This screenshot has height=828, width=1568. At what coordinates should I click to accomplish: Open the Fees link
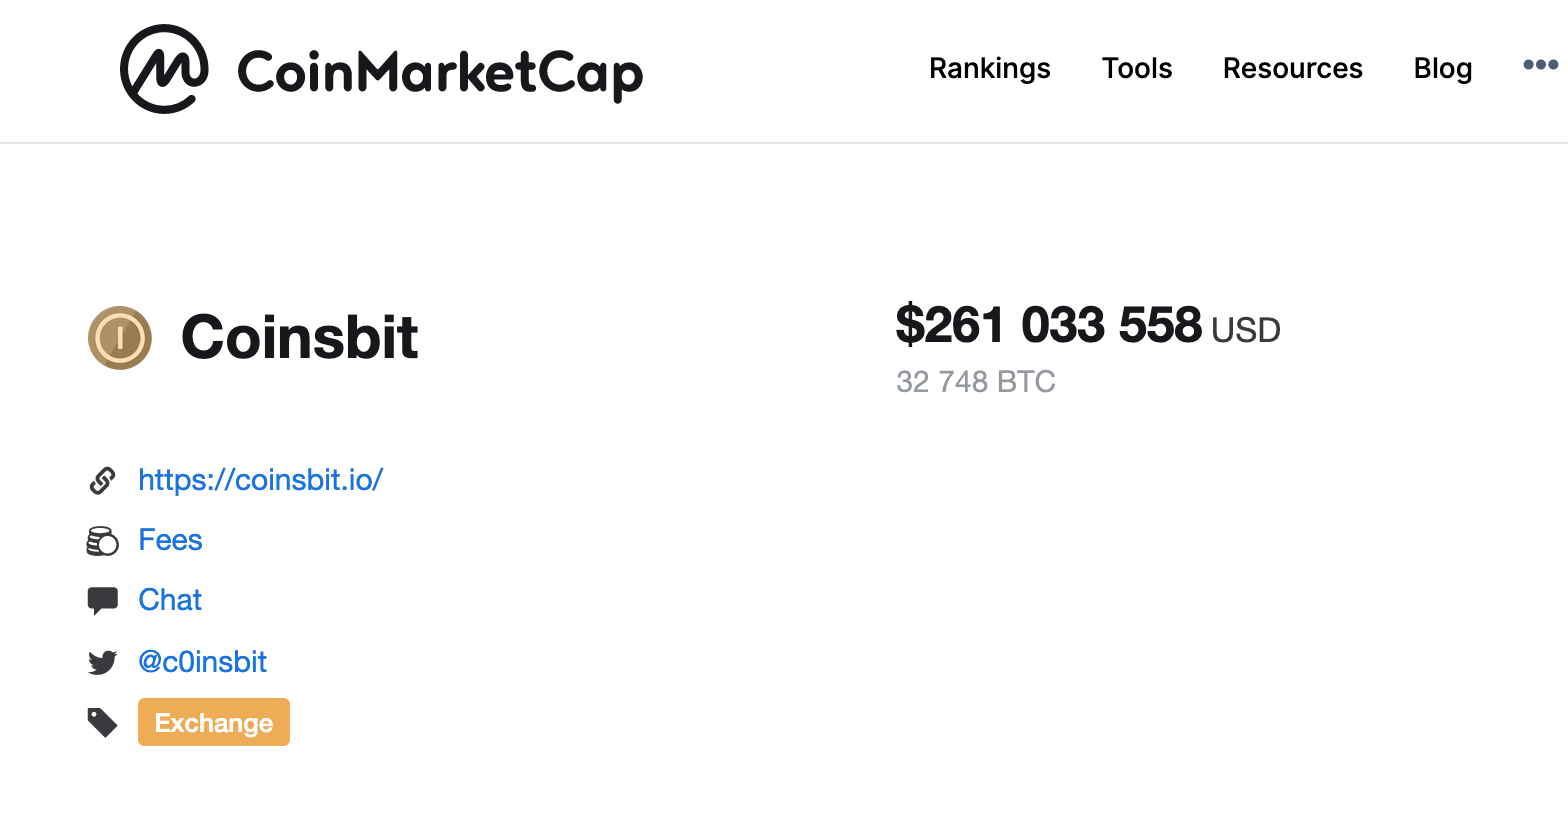[x=170, y=540]
